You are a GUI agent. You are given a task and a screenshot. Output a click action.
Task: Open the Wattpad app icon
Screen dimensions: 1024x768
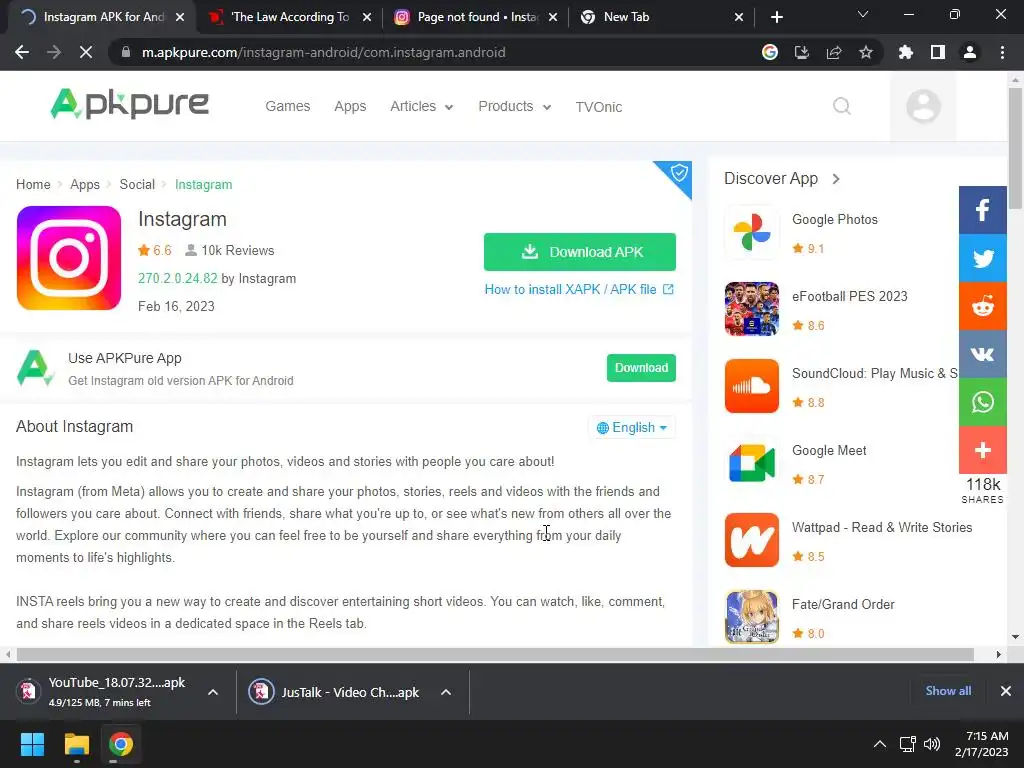(752, 540)
